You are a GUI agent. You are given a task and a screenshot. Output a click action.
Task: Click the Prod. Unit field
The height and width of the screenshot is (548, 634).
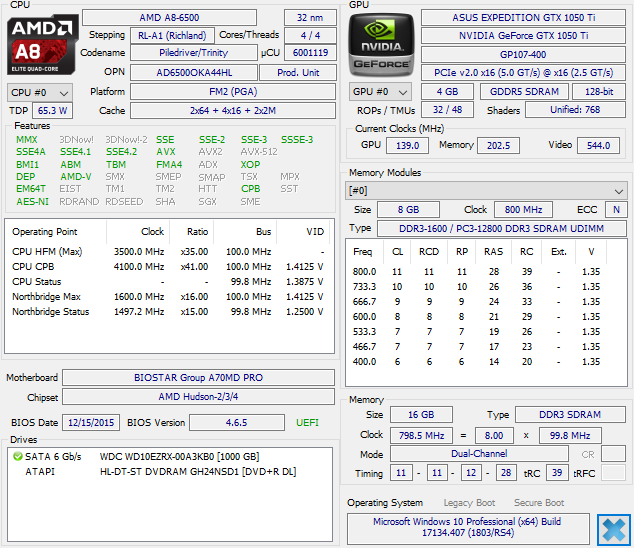click(x=298, y=73)
